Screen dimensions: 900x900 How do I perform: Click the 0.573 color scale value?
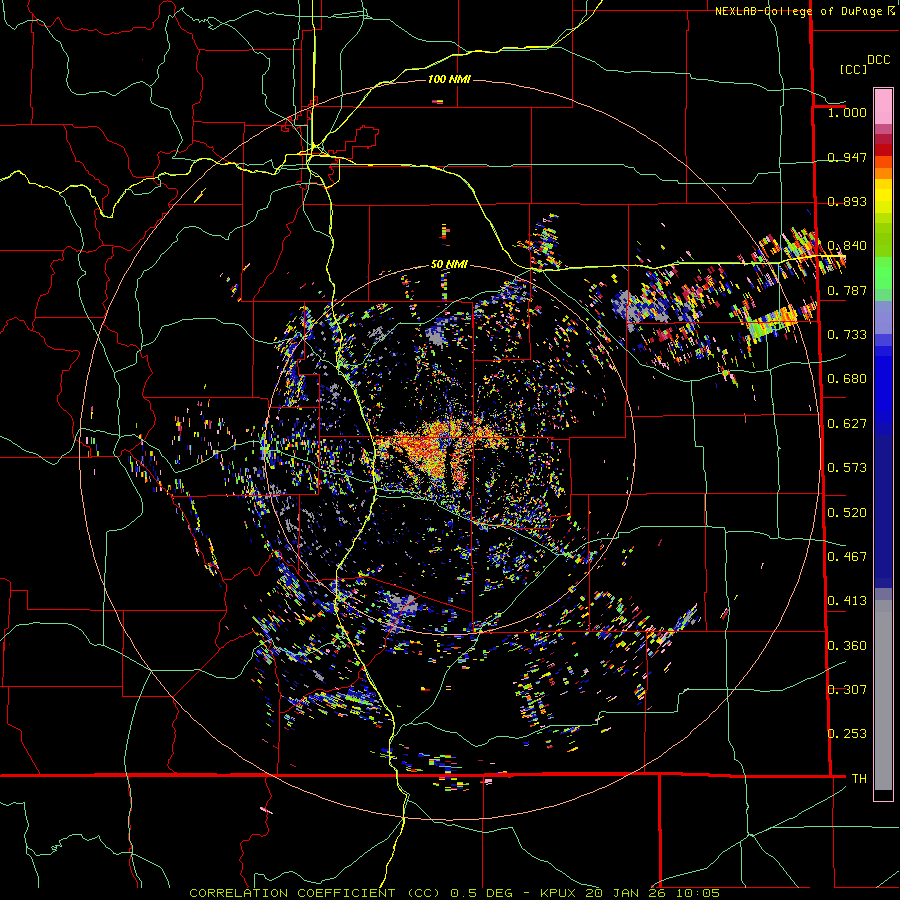[847, 468]
